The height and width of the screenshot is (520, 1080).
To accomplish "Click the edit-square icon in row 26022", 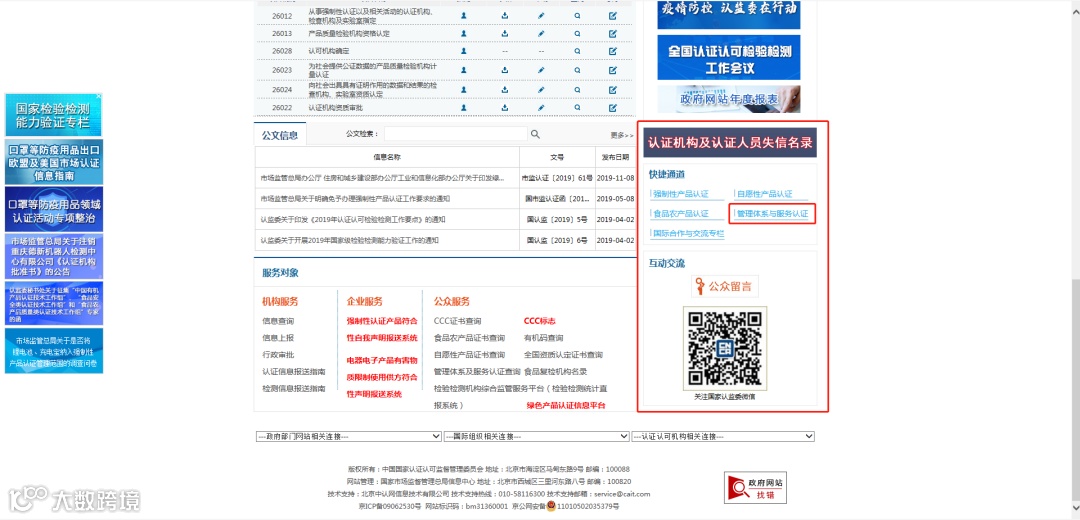I will [x=613, y=107].
